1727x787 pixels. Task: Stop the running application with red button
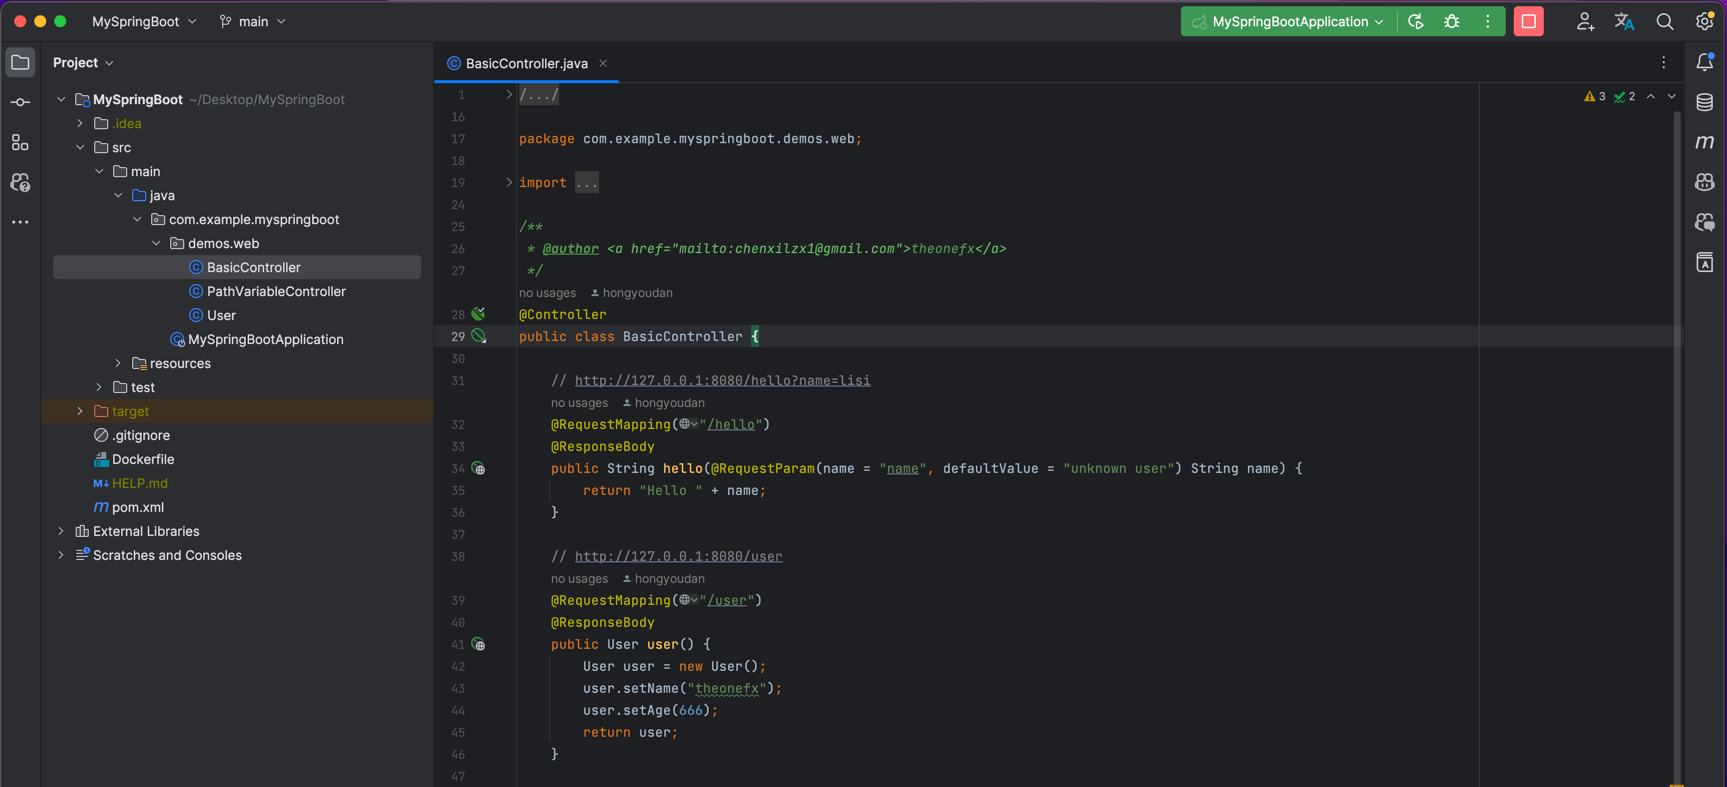pyautogui.click(x=1528, y=22)
